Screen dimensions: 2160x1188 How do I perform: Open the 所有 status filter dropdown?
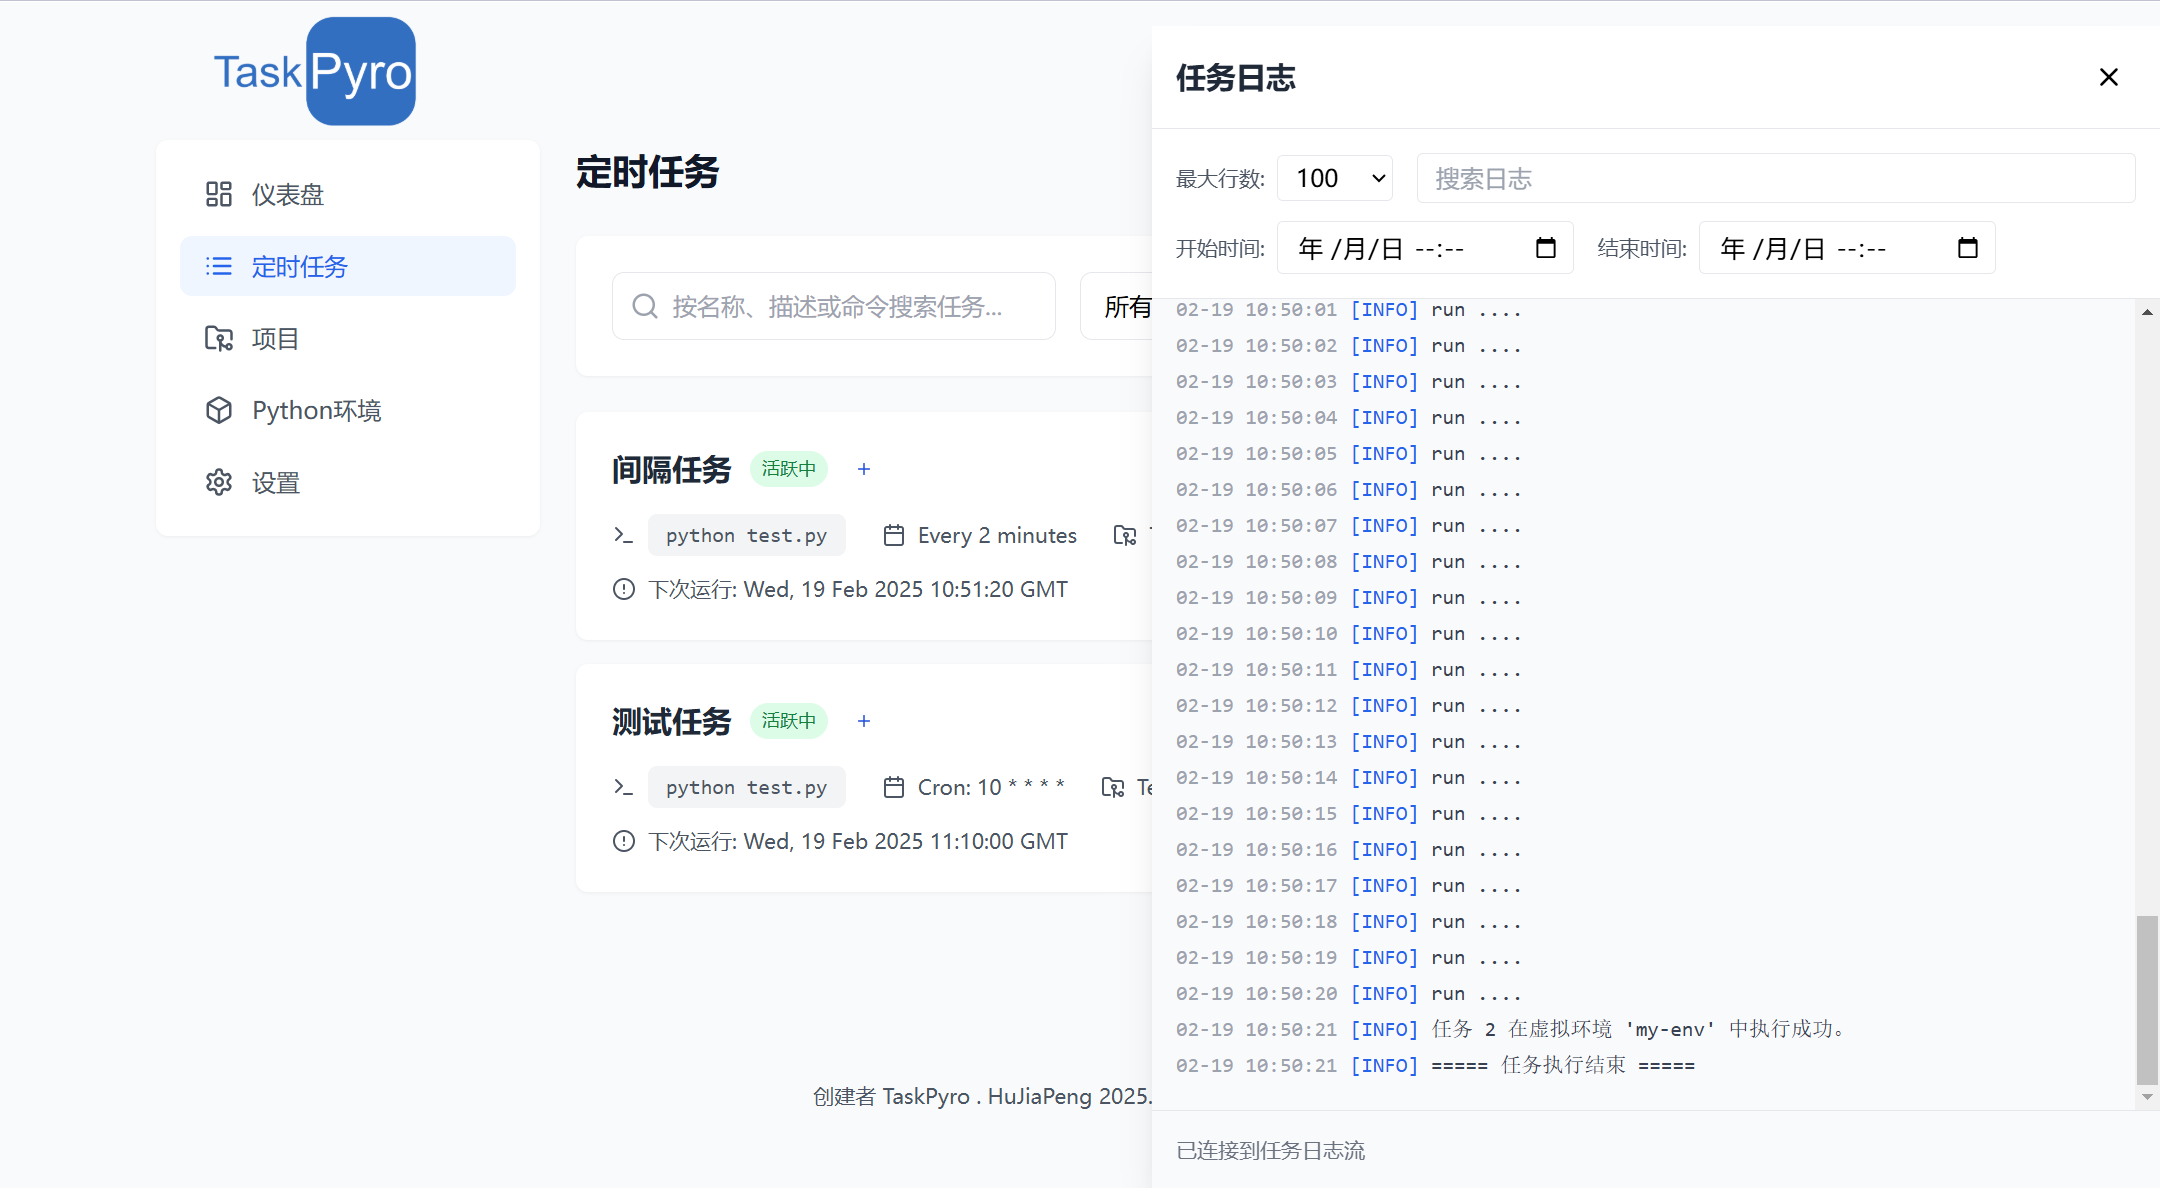click(x=1128, y=306)
